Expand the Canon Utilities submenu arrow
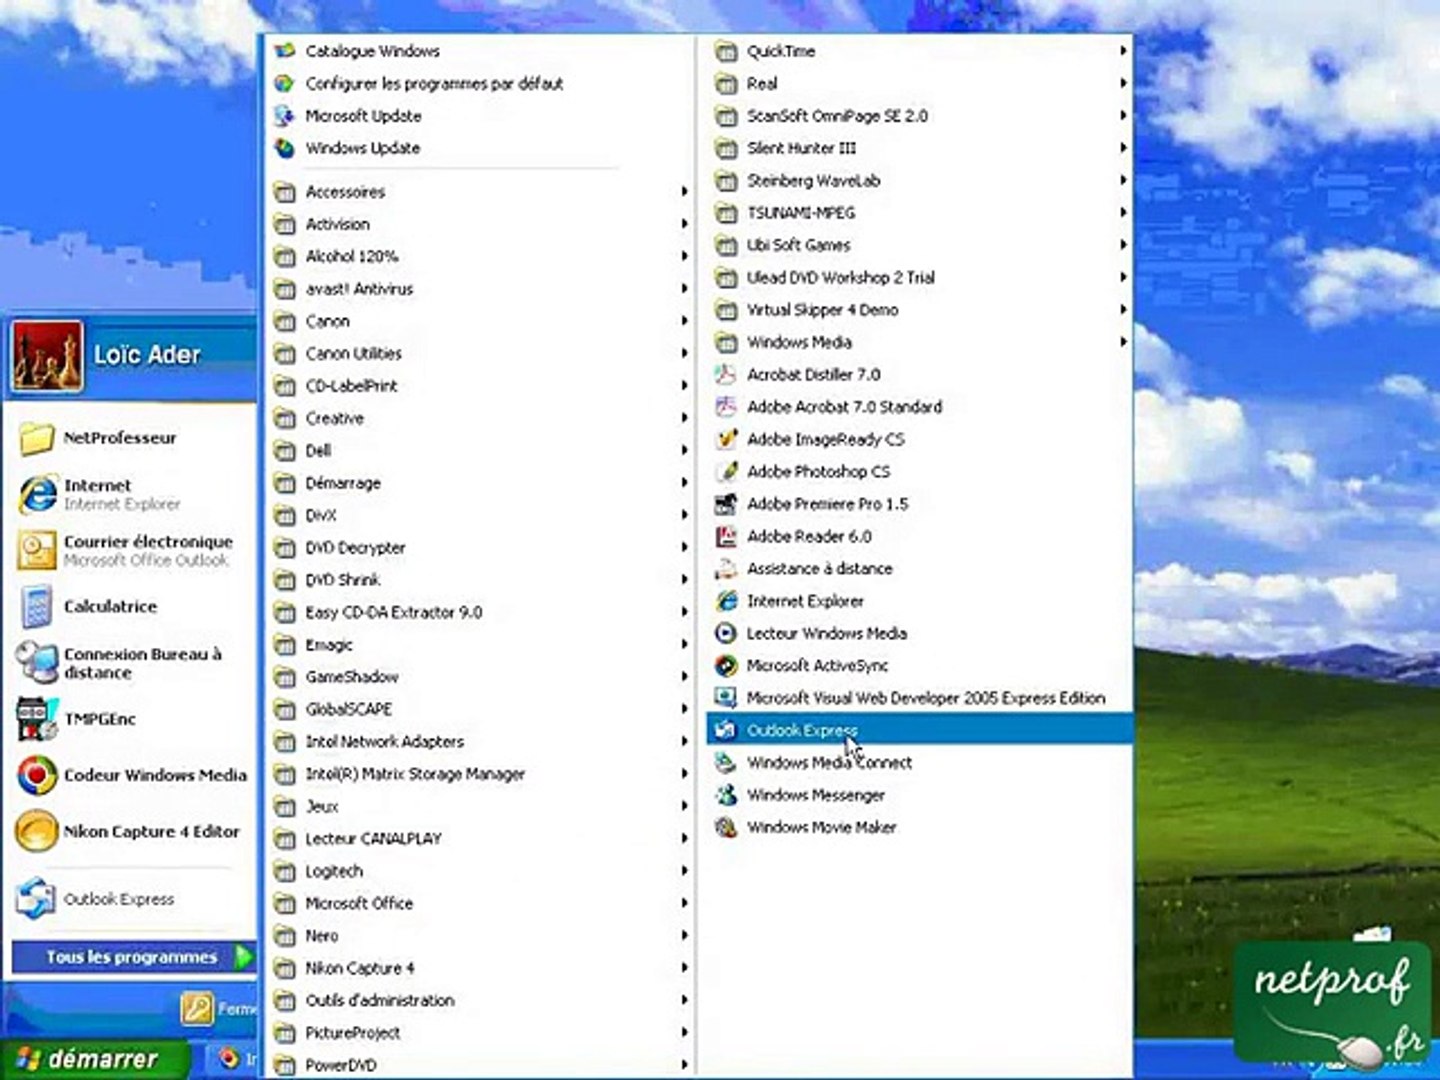Image resolution: width=1440 pixels, height=1080 pixels. (684, 354)
